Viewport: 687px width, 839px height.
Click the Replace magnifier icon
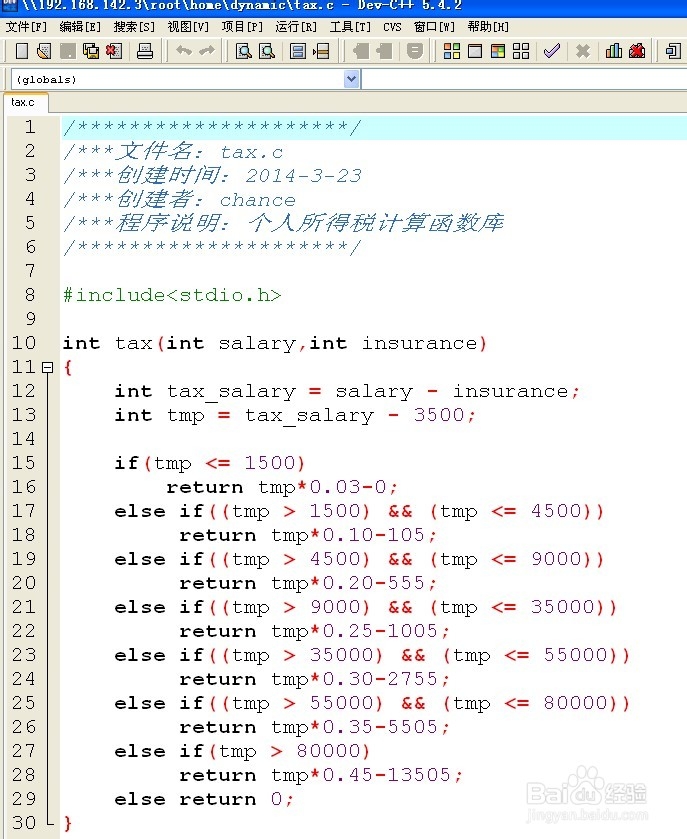(x=266, y=51)
